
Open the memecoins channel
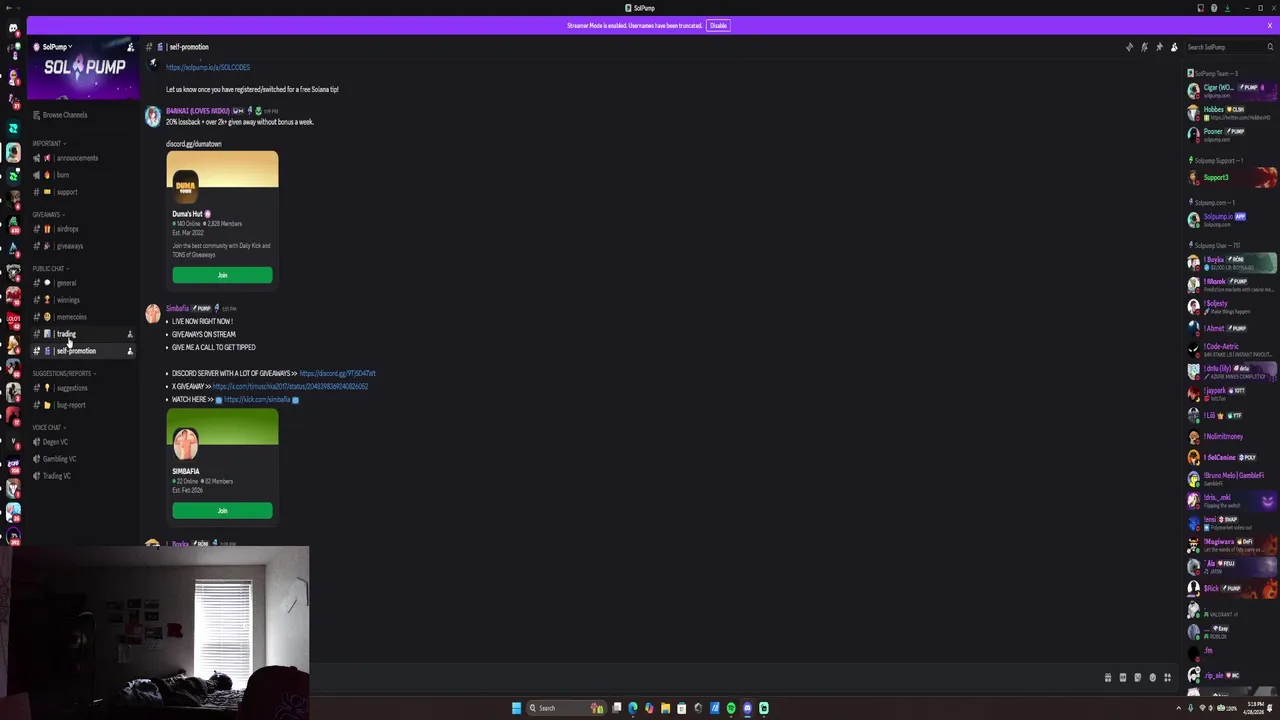pos(84,317)
